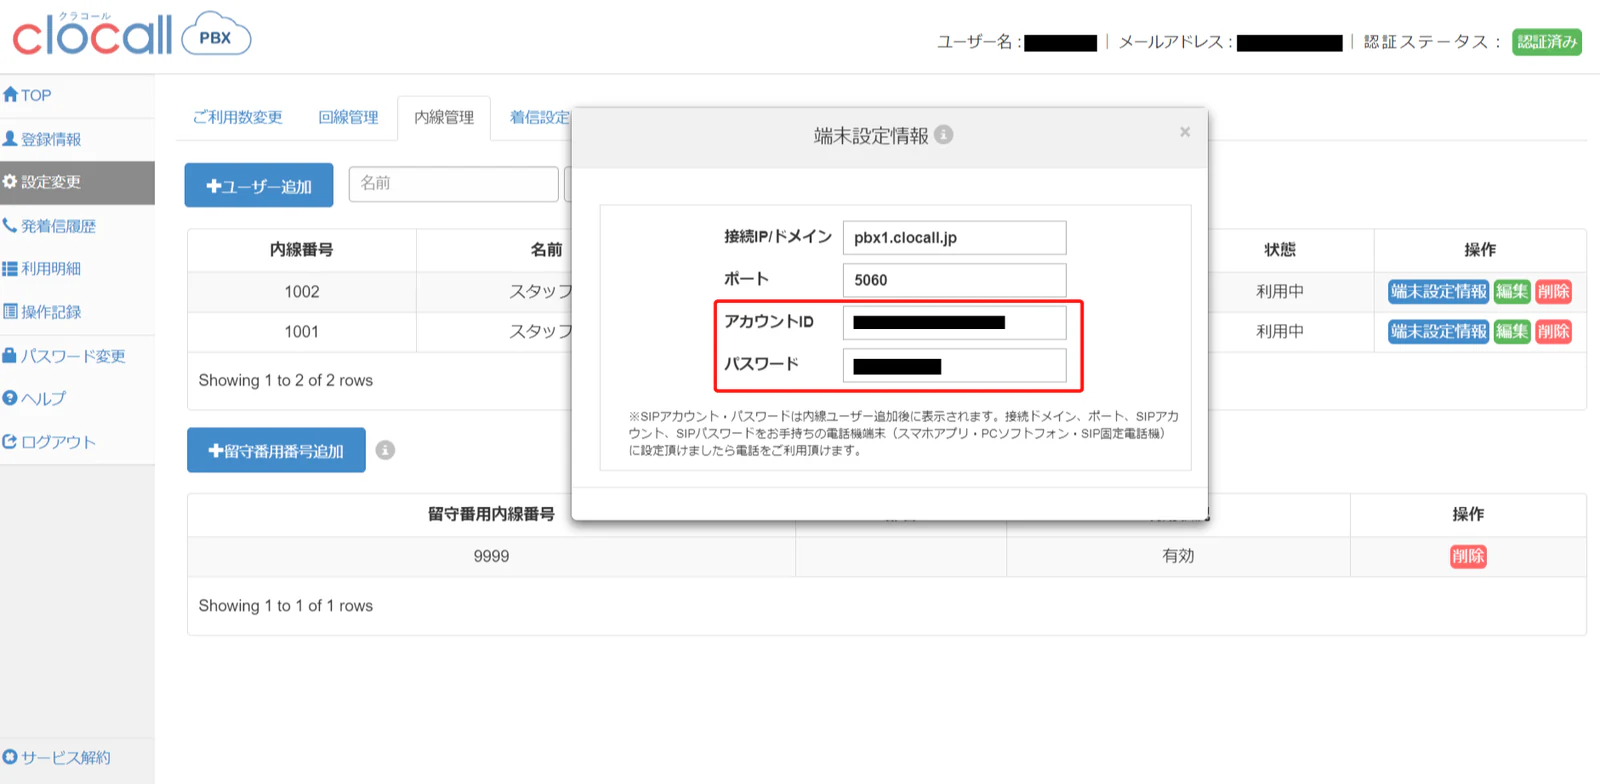Open 端末設定情報 for the 1001 row
The height and width of the screenshot is (784, 1600).
click(1439, 331)
